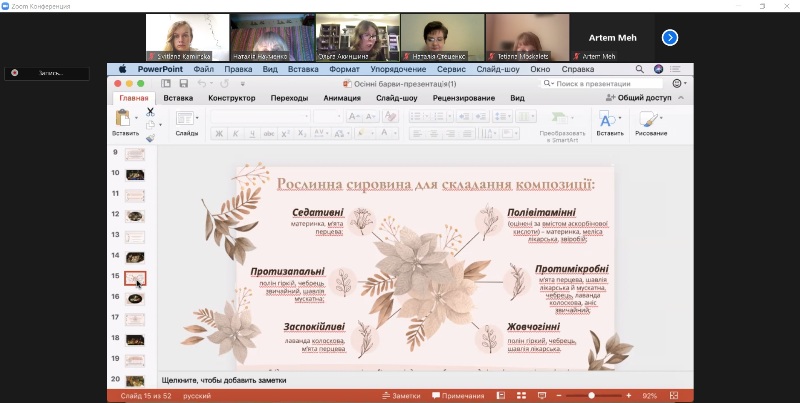The width and height of the screenshot is (800, 403).
Task: Click the Paste clipboard icon
Action: [x=125, y=120]
